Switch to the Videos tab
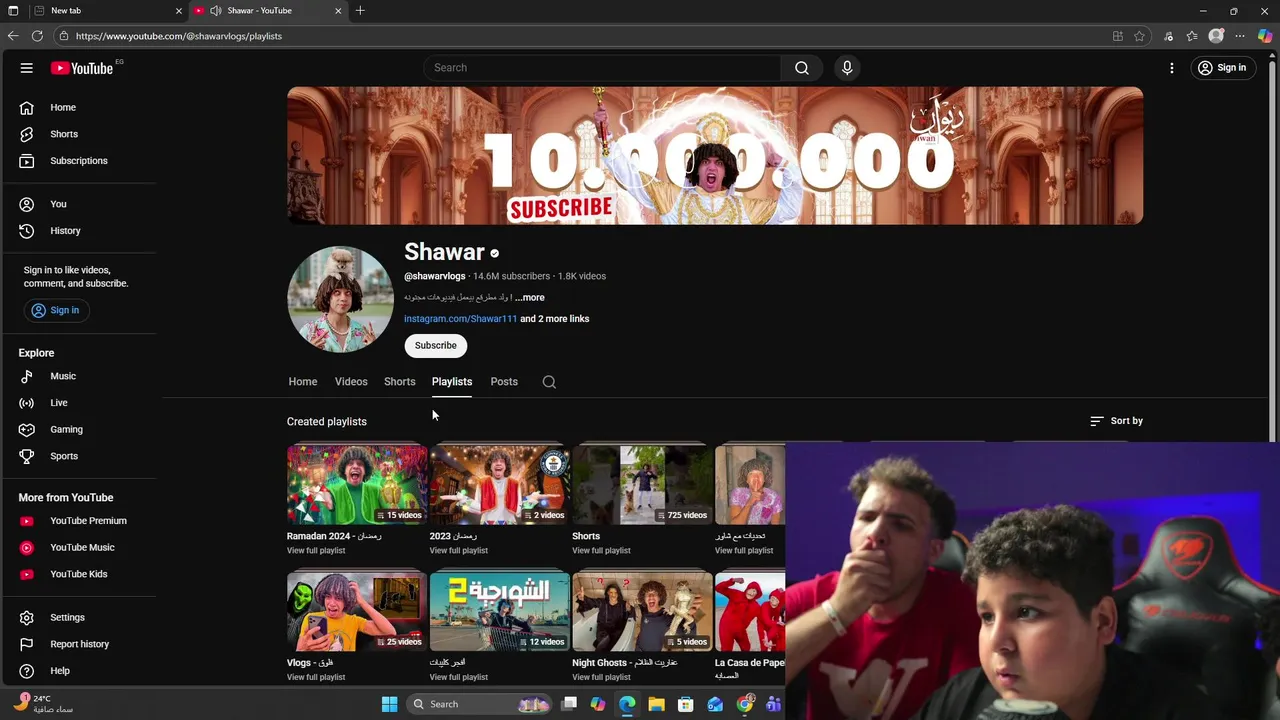1280x720 pixels. coord(351,382)
